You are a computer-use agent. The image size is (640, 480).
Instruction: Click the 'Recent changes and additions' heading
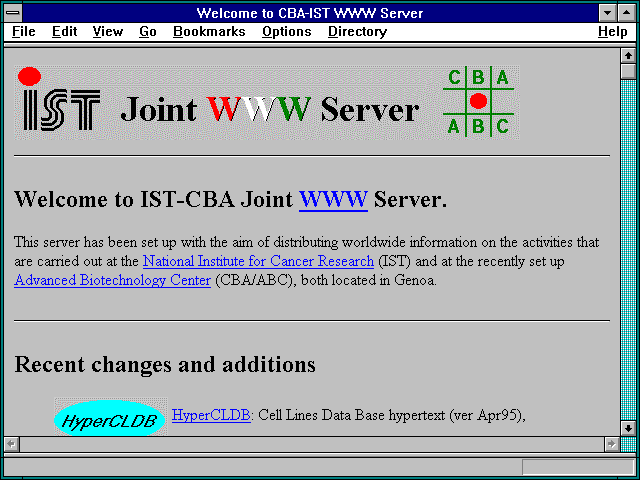(x=165, y=364)
